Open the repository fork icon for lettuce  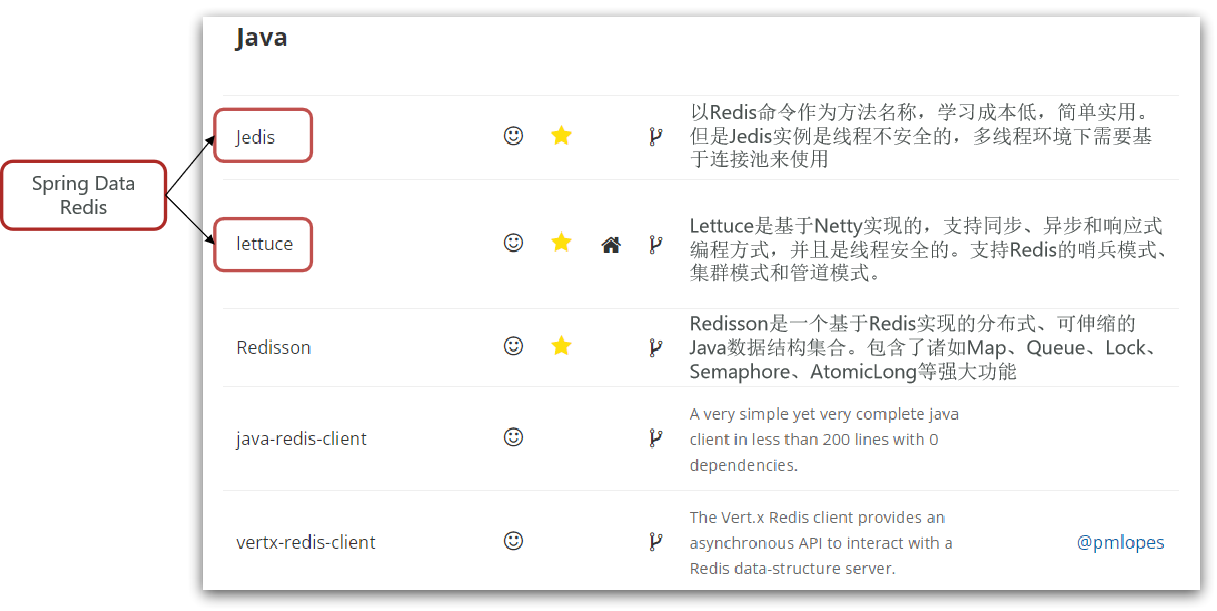[655, 244]
